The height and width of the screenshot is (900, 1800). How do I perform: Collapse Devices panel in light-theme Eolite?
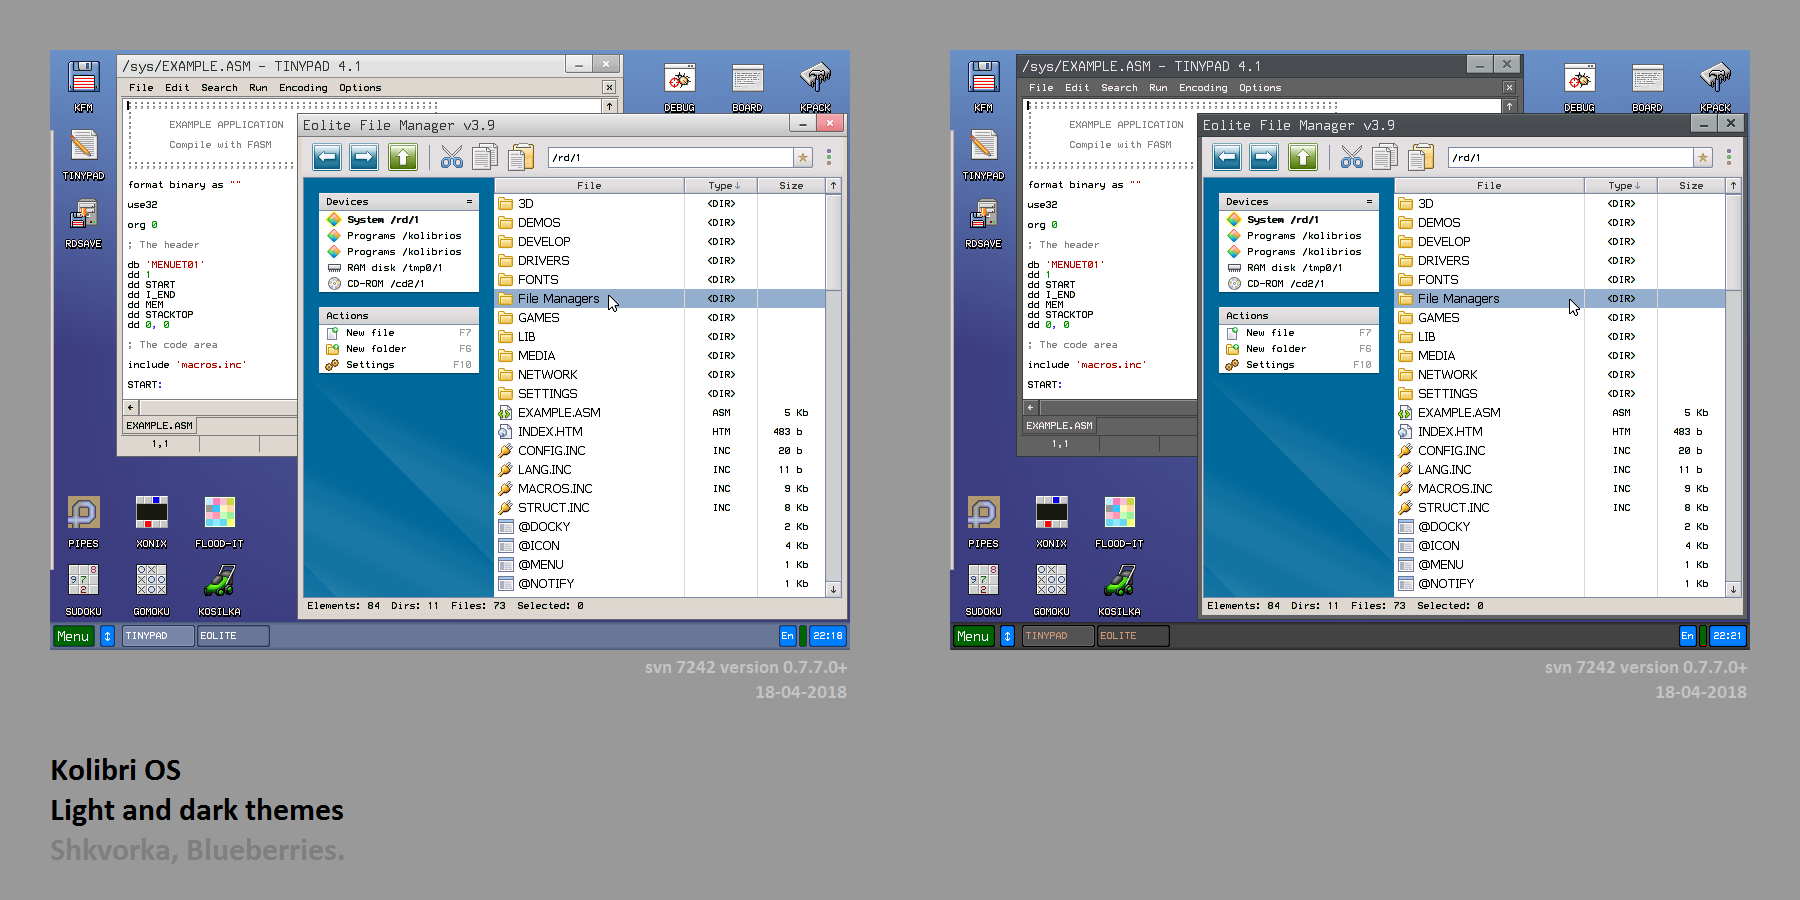469,202
